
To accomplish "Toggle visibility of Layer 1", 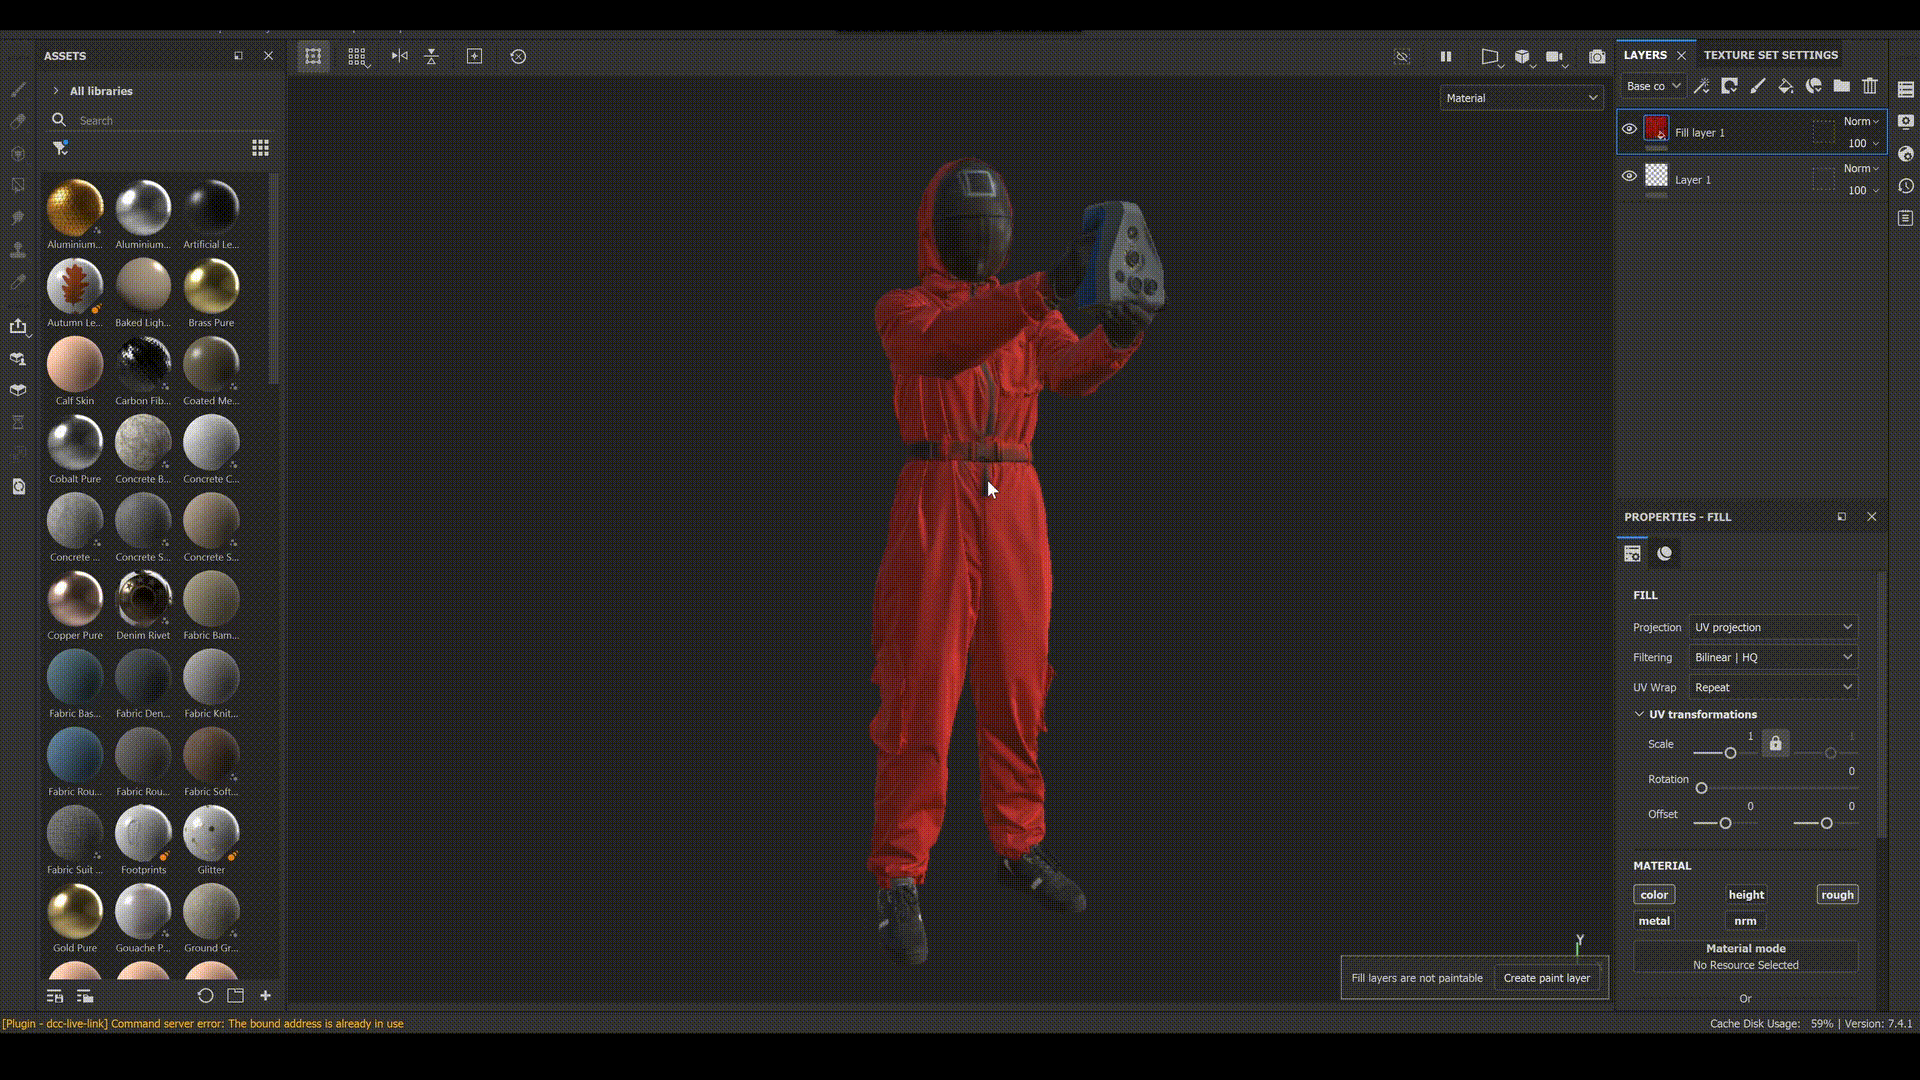I will pos(1629,176).
